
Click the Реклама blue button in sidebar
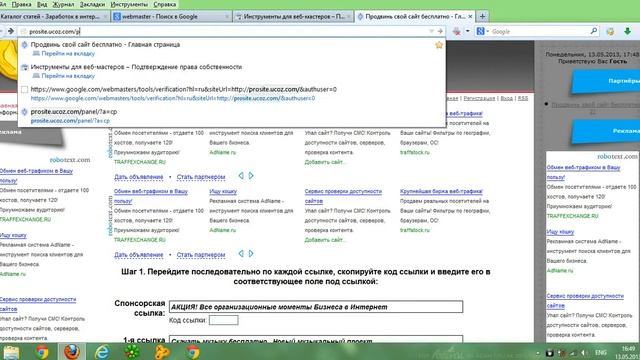pos(606,131)
